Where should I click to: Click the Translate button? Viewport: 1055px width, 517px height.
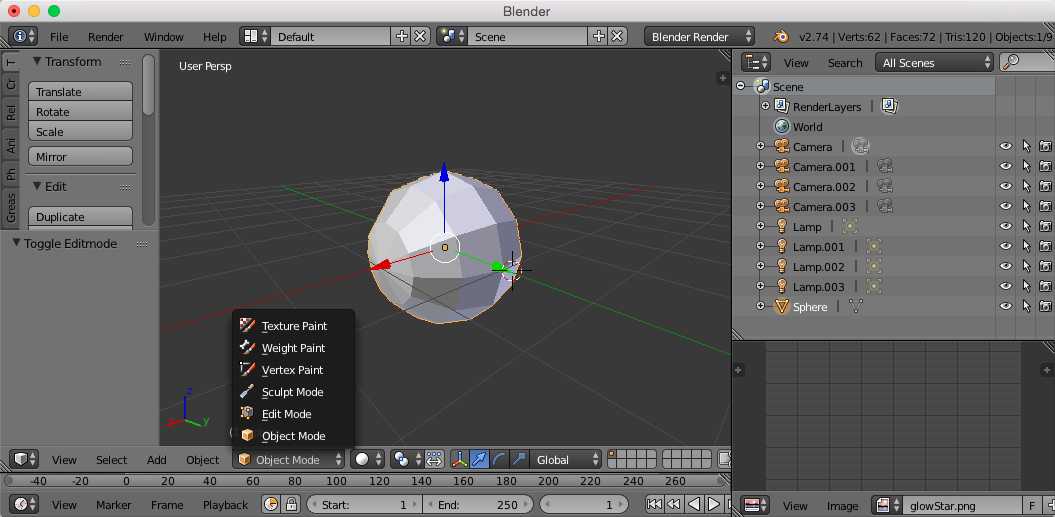80,92
